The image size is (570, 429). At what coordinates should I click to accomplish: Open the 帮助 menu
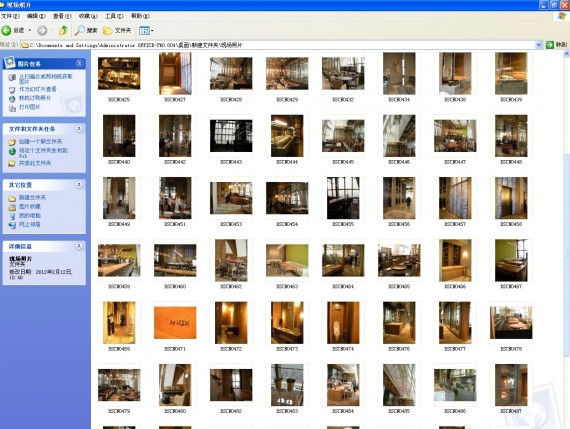(x=140, y=16)
